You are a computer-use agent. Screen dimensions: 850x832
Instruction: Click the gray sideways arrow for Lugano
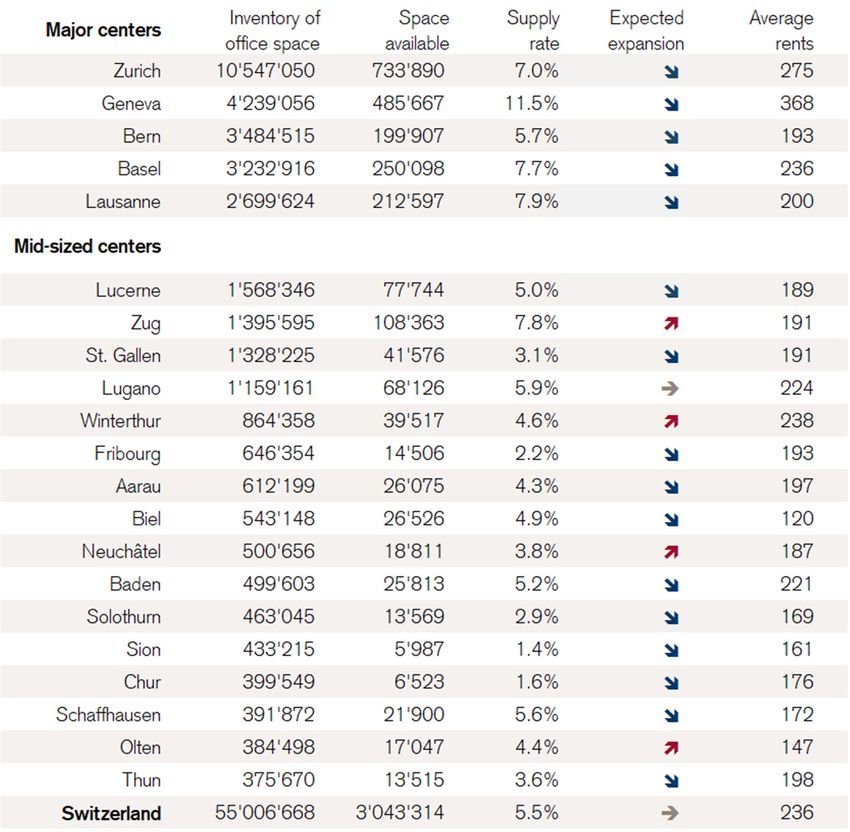pos(670,389)
